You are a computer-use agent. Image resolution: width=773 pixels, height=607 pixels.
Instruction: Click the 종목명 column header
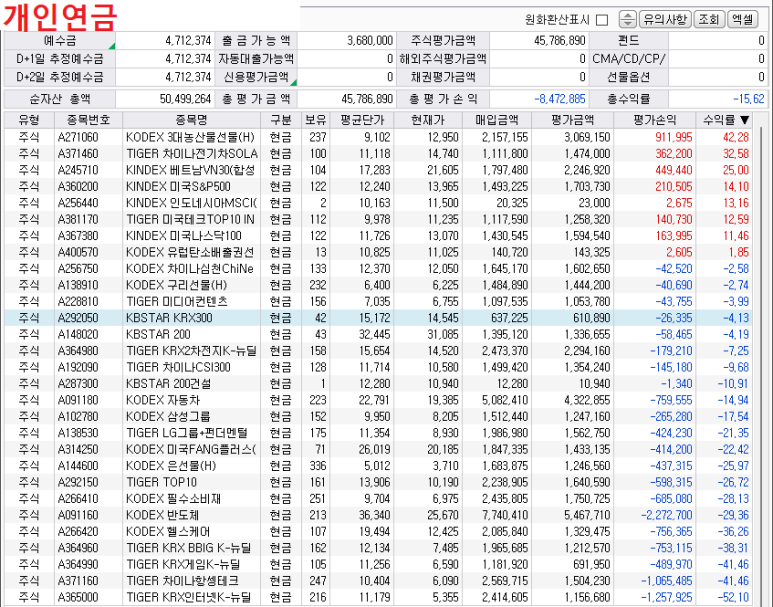(191, 120)
